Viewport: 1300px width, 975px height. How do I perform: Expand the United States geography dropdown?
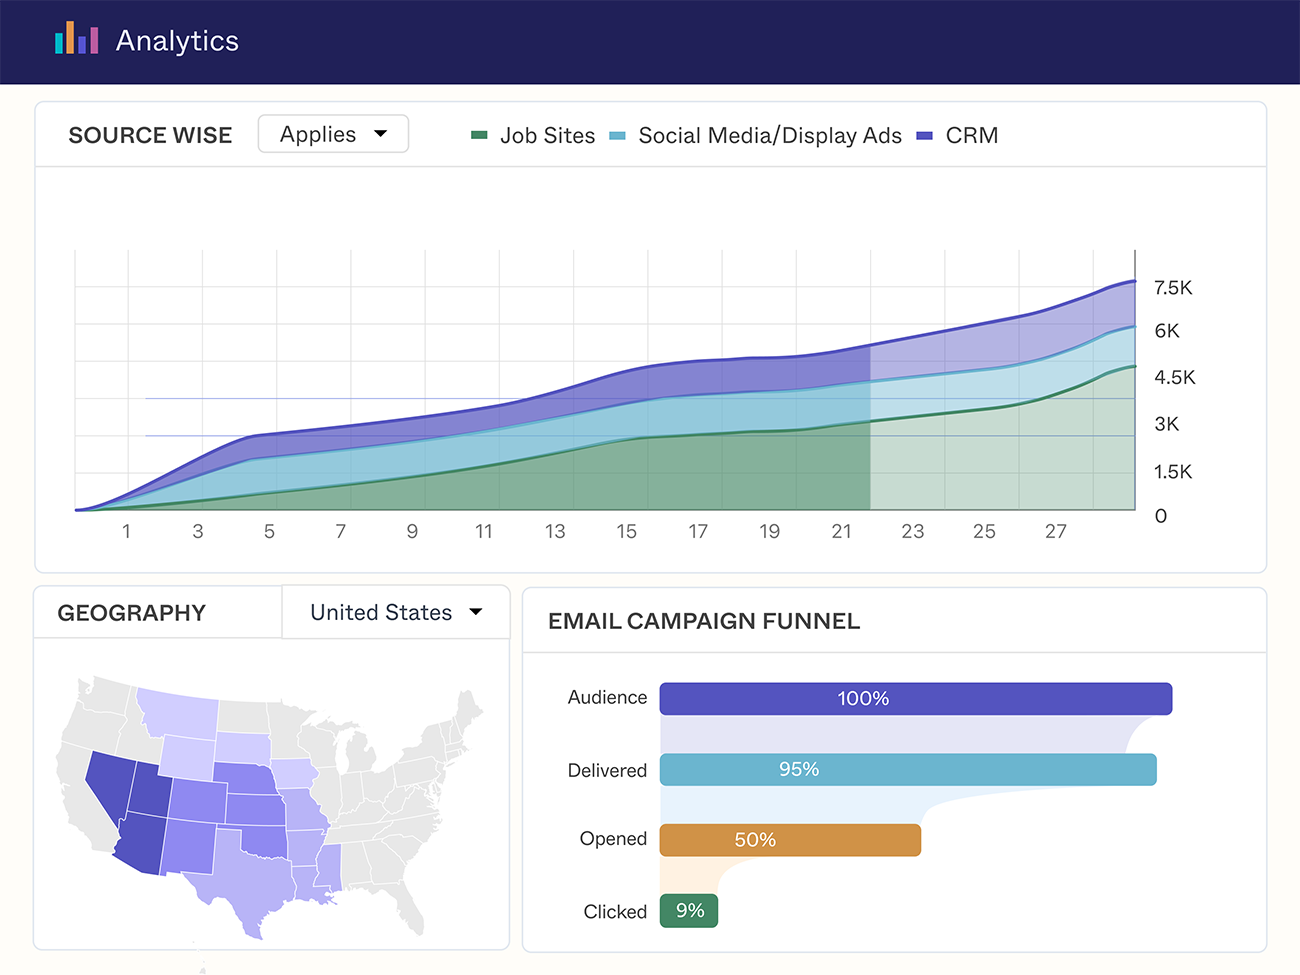coord(395,612)
